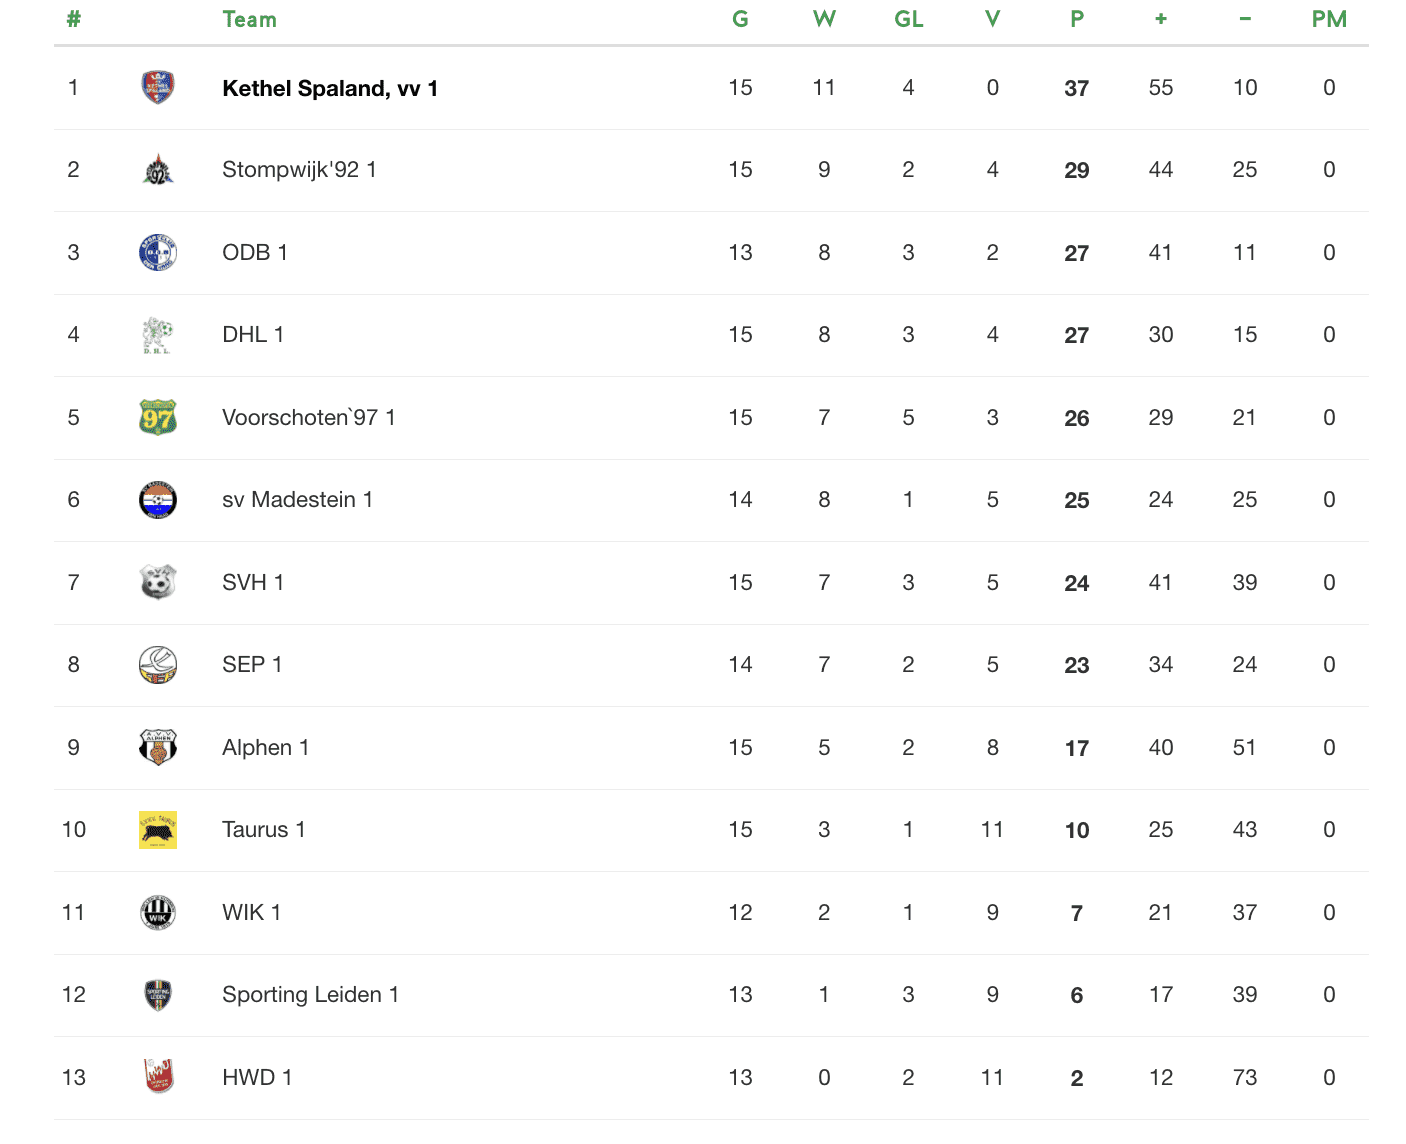
Task: Click the green Voorschoten'97 badge
Action: pyautogui.click(x=158, y=418)
